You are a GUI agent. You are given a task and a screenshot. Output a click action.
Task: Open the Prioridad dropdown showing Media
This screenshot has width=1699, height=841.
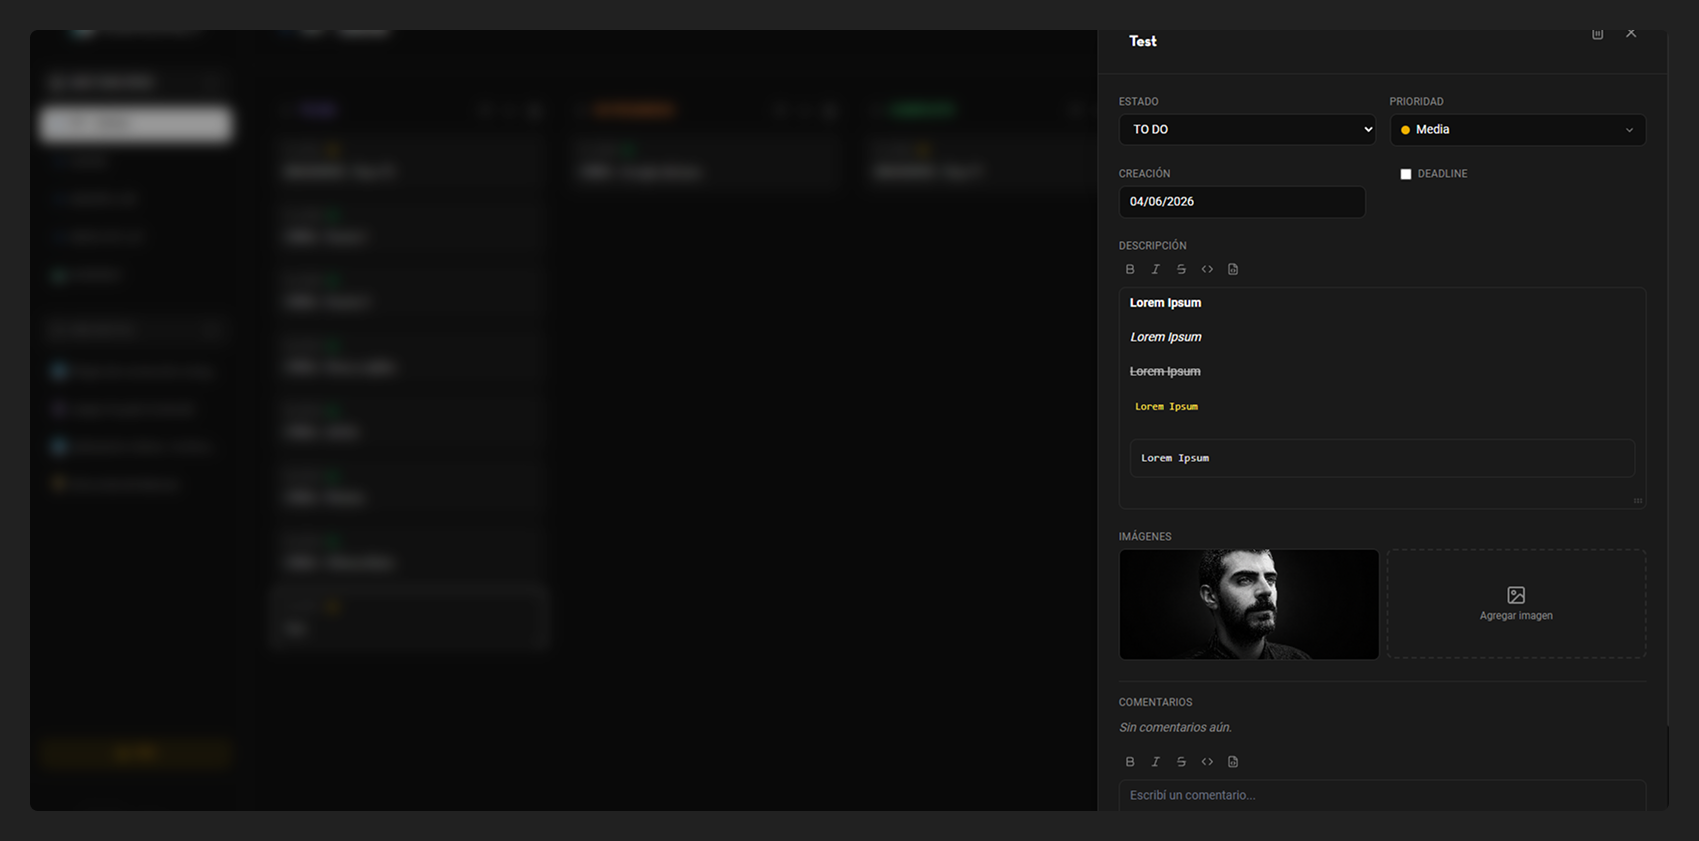click(1517, 129)
